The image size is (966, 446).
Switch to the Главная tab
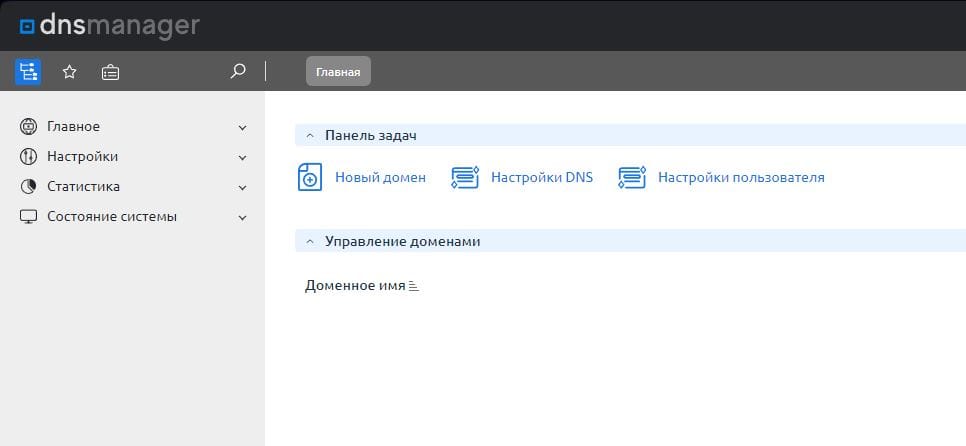pyautogui.click(x=338, y=71)
